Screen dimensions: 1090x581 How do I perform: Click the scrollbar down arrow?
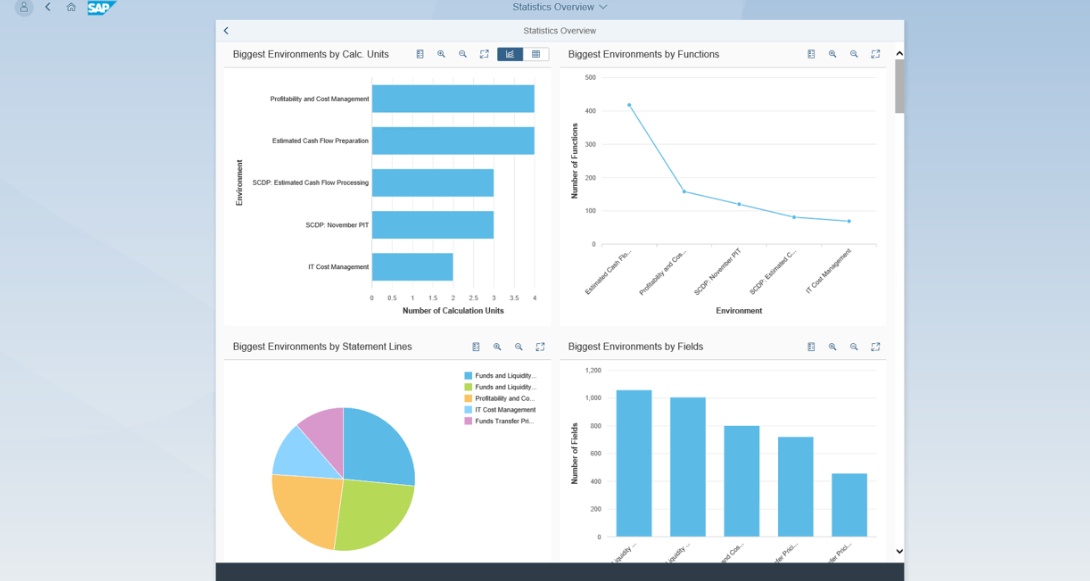(x=899, y=551)
